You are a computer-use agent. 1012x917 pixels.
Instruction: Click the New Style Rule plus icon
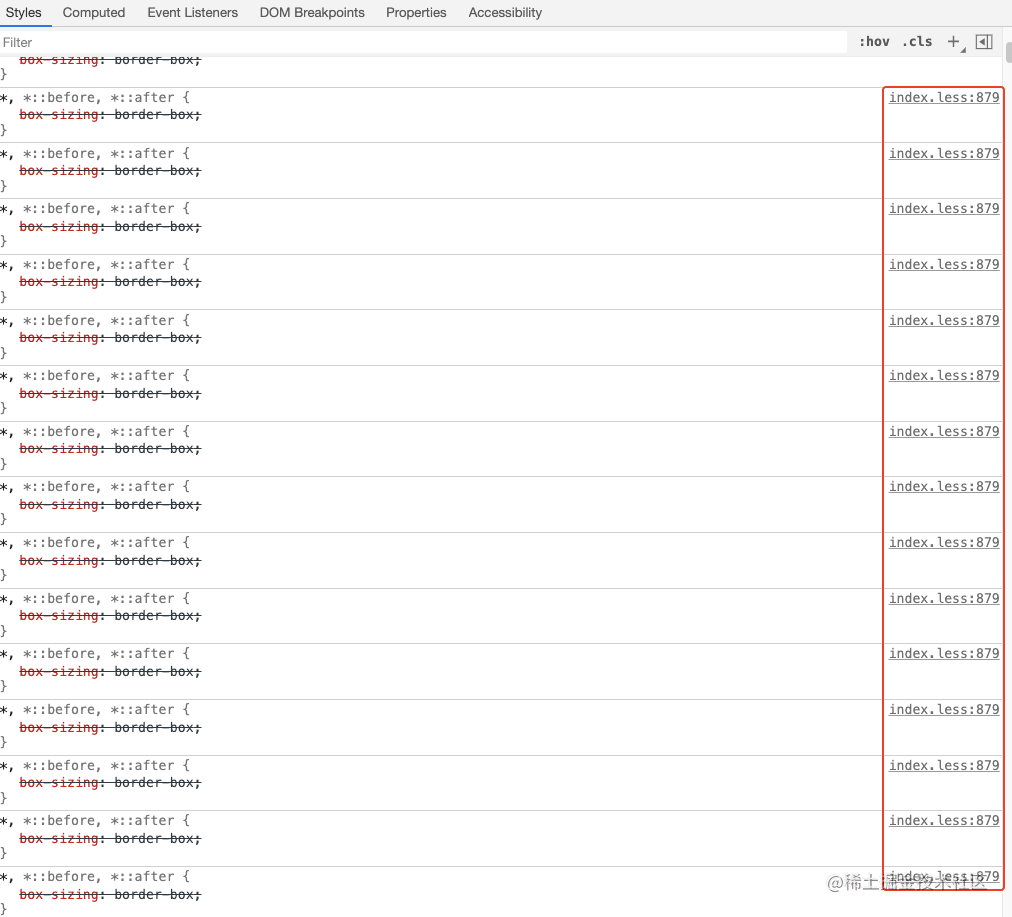953,42
